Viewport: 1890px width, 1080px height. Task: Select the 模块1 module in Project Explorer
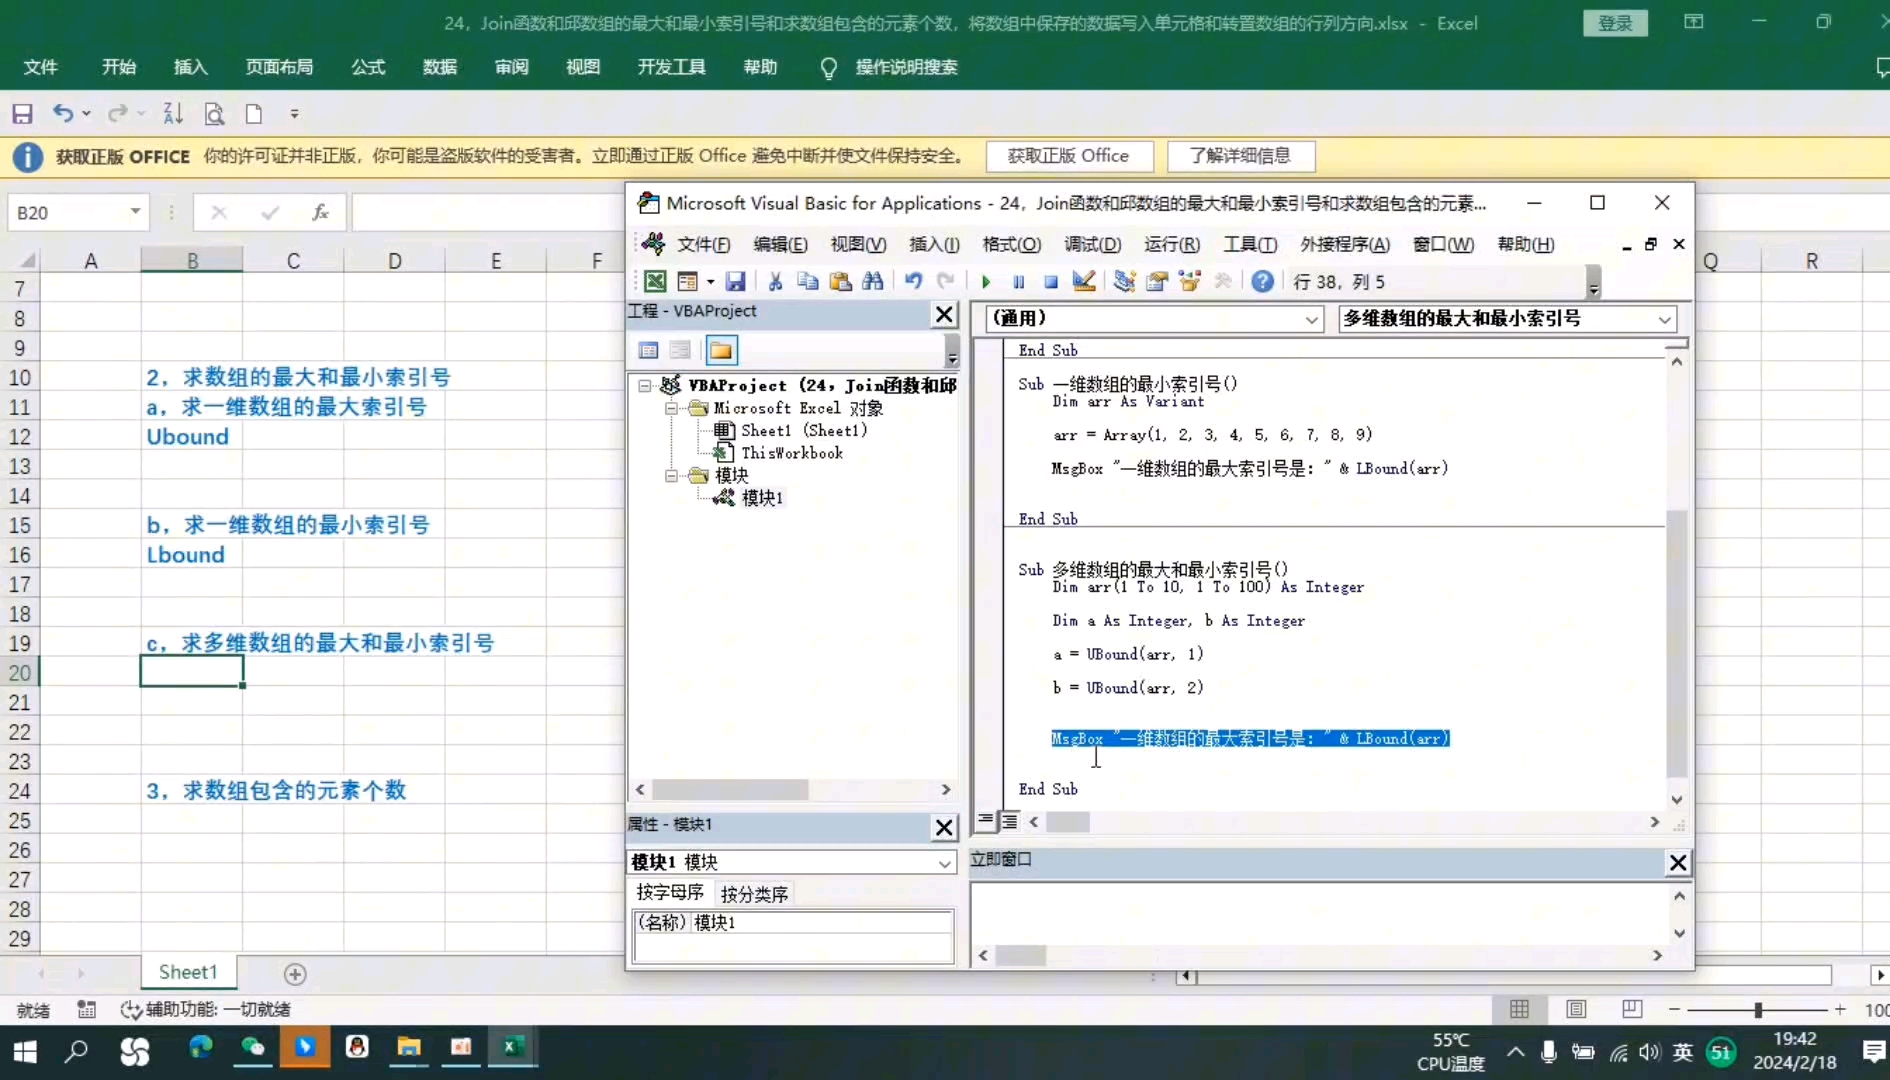(762, 497)
